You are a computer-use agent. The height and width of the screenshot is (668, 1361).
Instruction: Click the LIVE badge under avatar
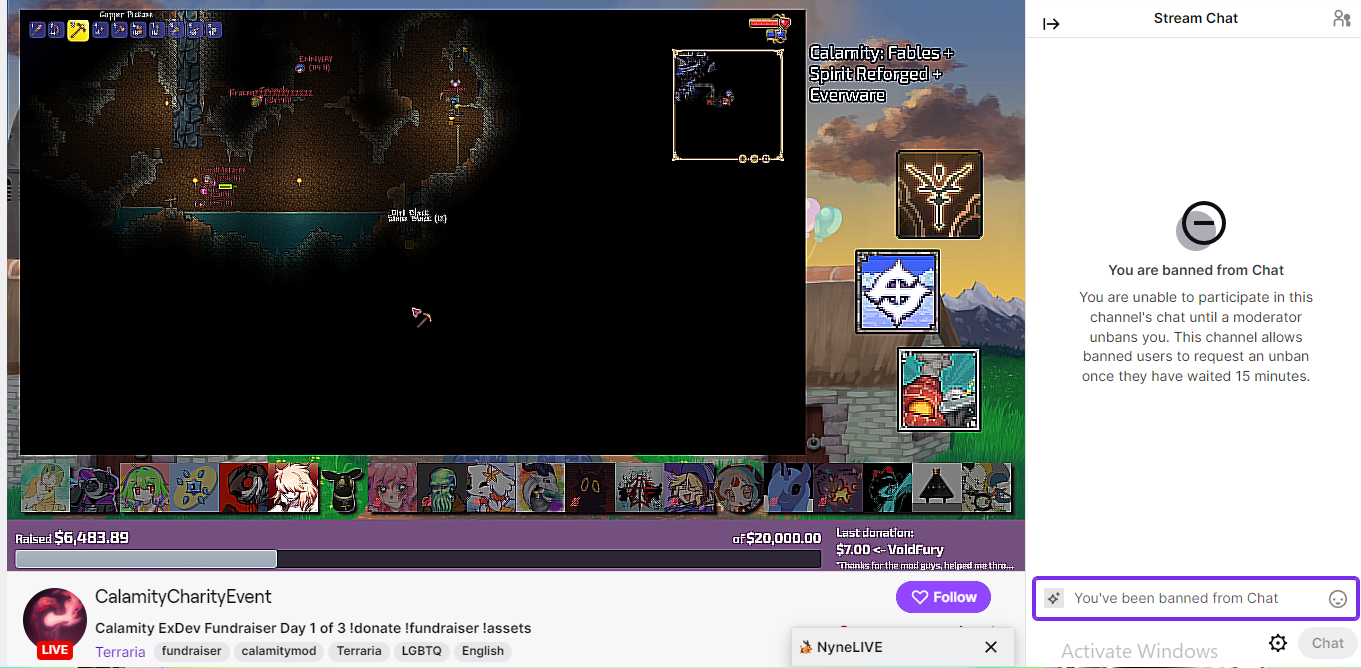[x=55, y=649]
